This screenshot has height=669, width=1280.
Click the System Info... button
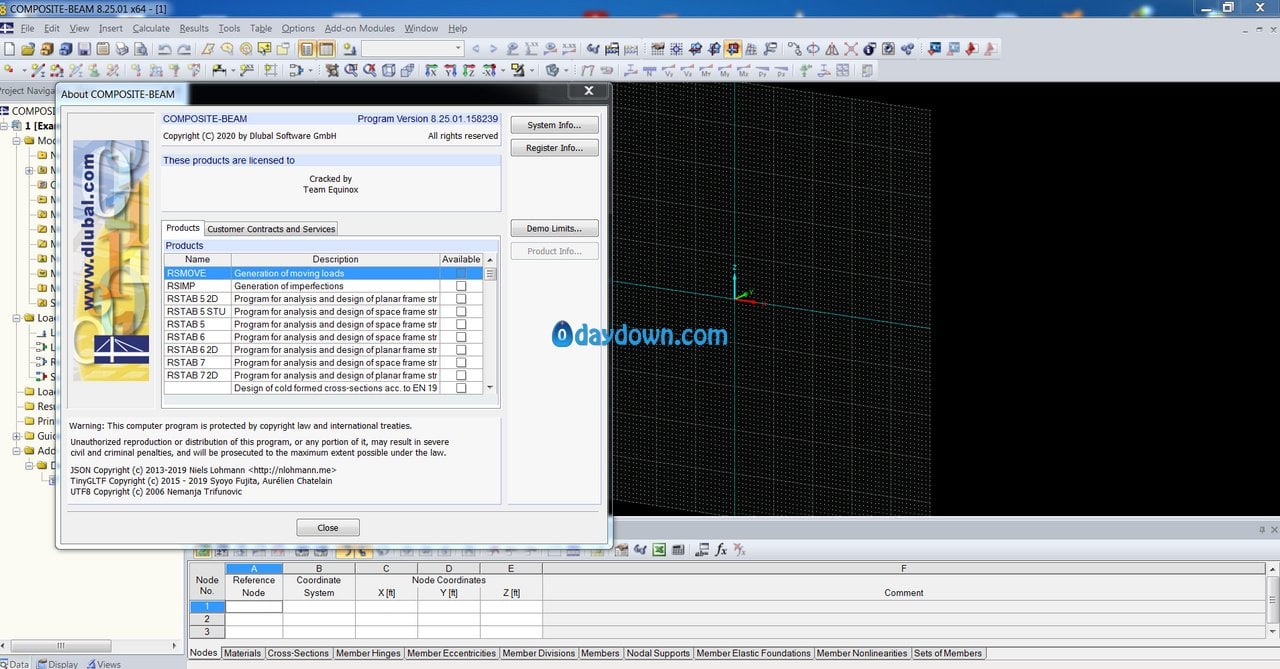click(x=554, y=125)
